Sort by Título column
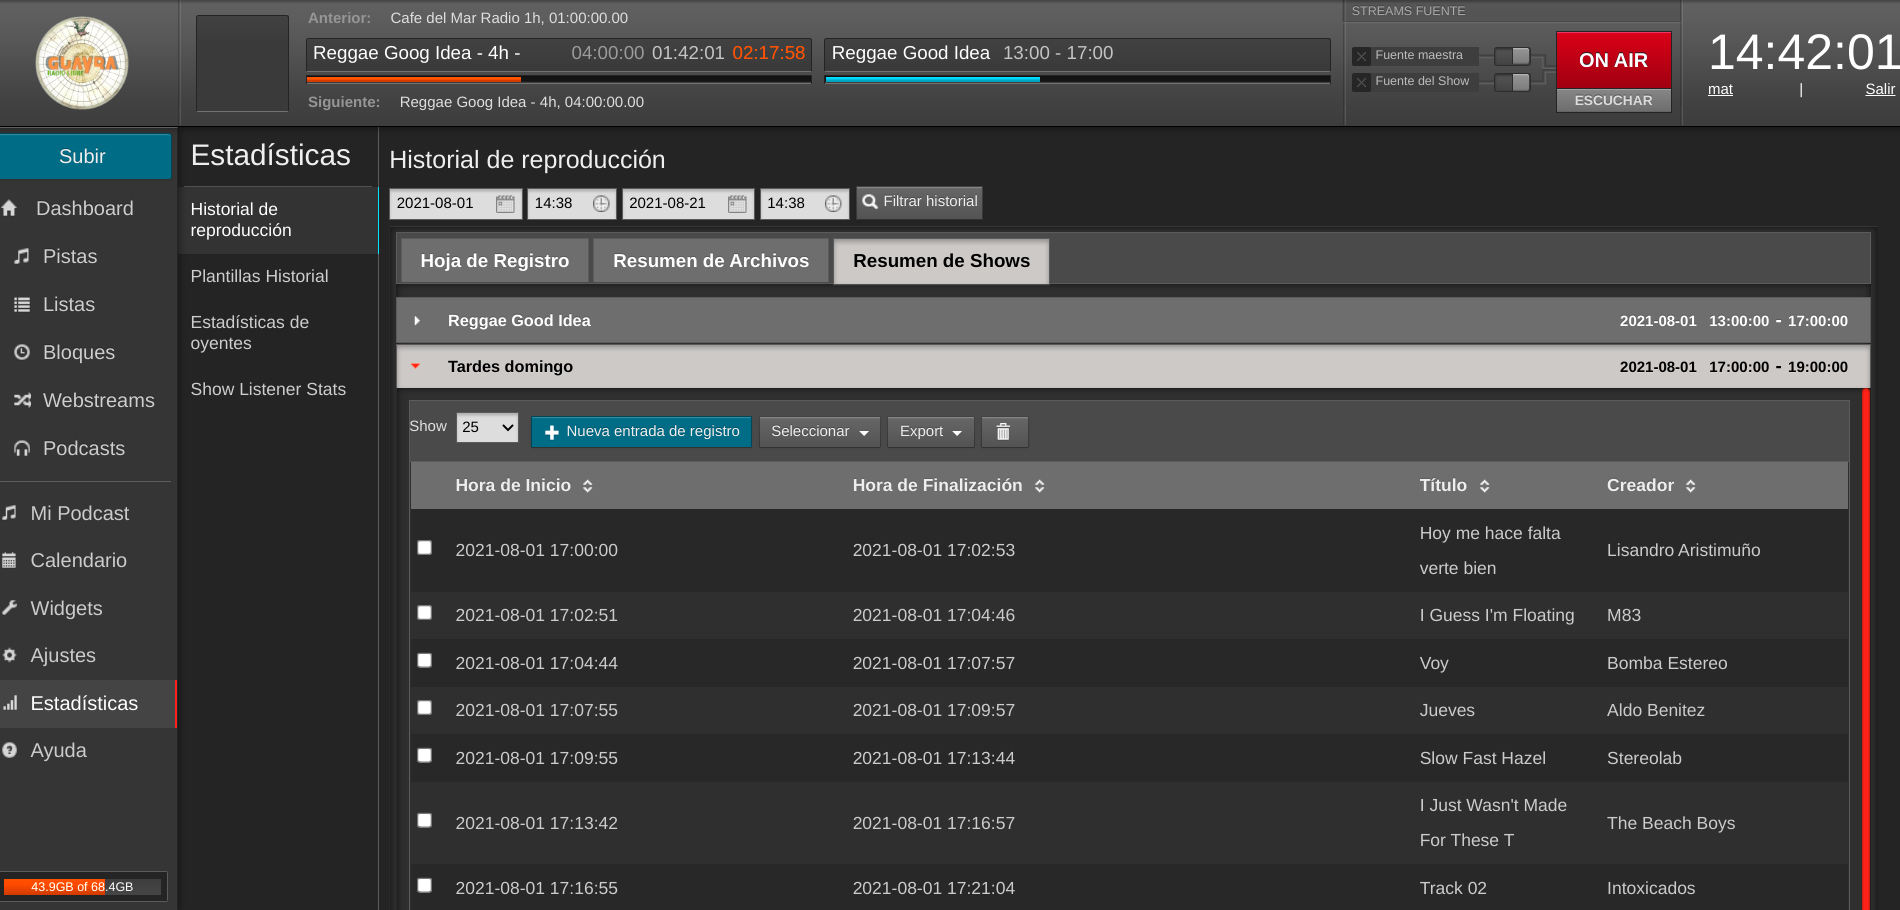Image resolution: width=1900 pixels, height=910 pixels. coord(1455,486)
